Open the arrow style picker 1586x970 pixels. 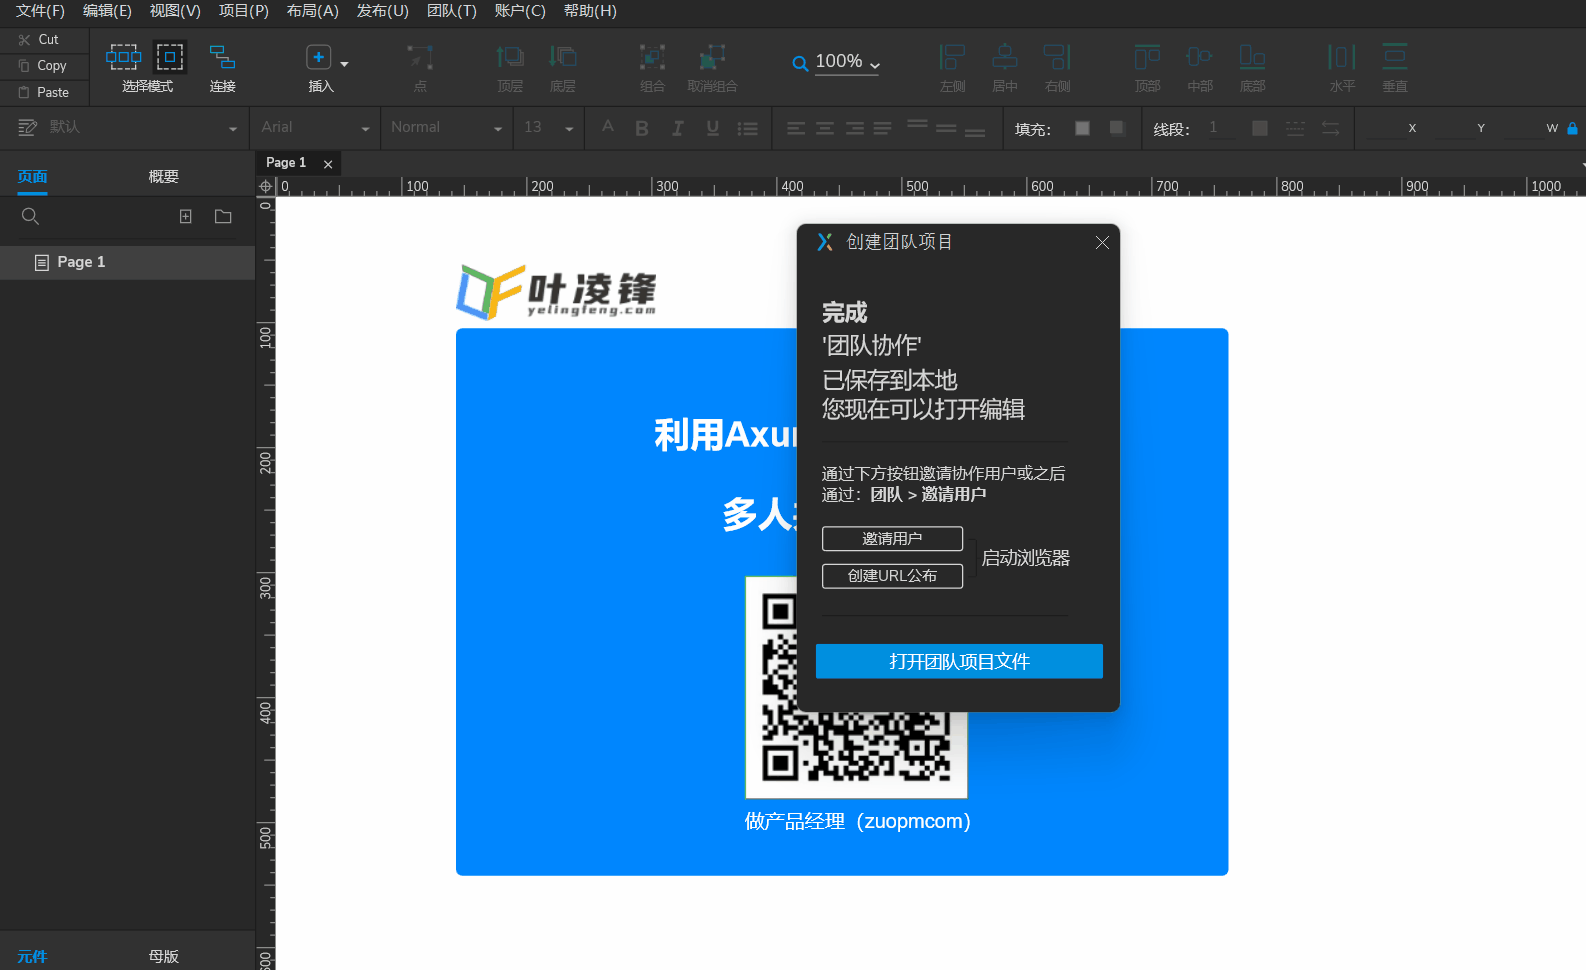click(1330, 128)
